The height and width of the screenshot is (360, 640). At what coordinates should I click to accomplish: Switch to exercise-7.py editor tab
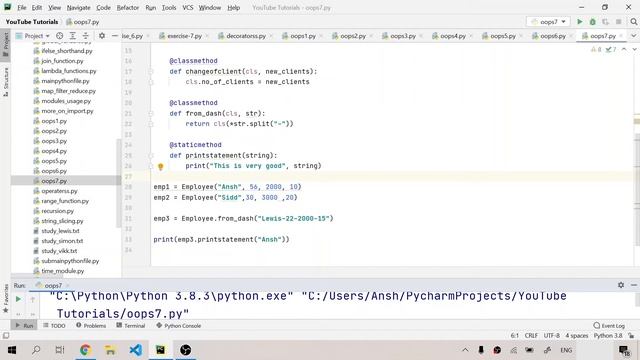(184, 36)
